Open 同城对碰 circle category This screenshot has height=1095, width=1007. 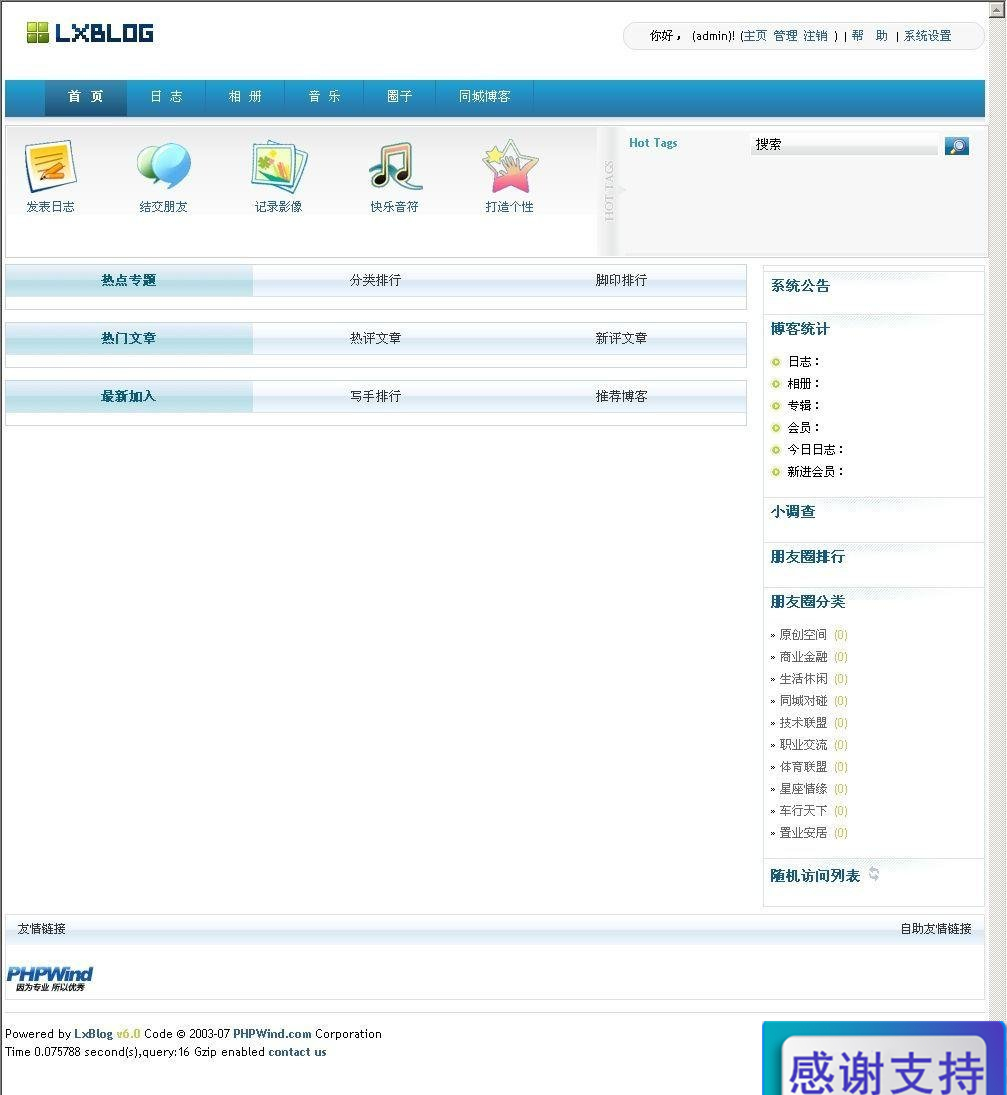tap(803, 700)
